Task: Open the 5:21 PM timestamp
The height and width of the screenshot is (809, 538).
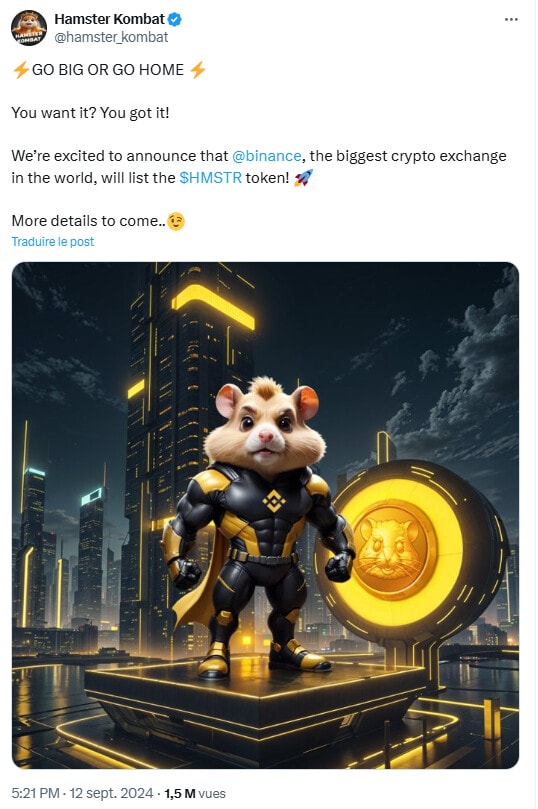Action: [x=35, y=793]
